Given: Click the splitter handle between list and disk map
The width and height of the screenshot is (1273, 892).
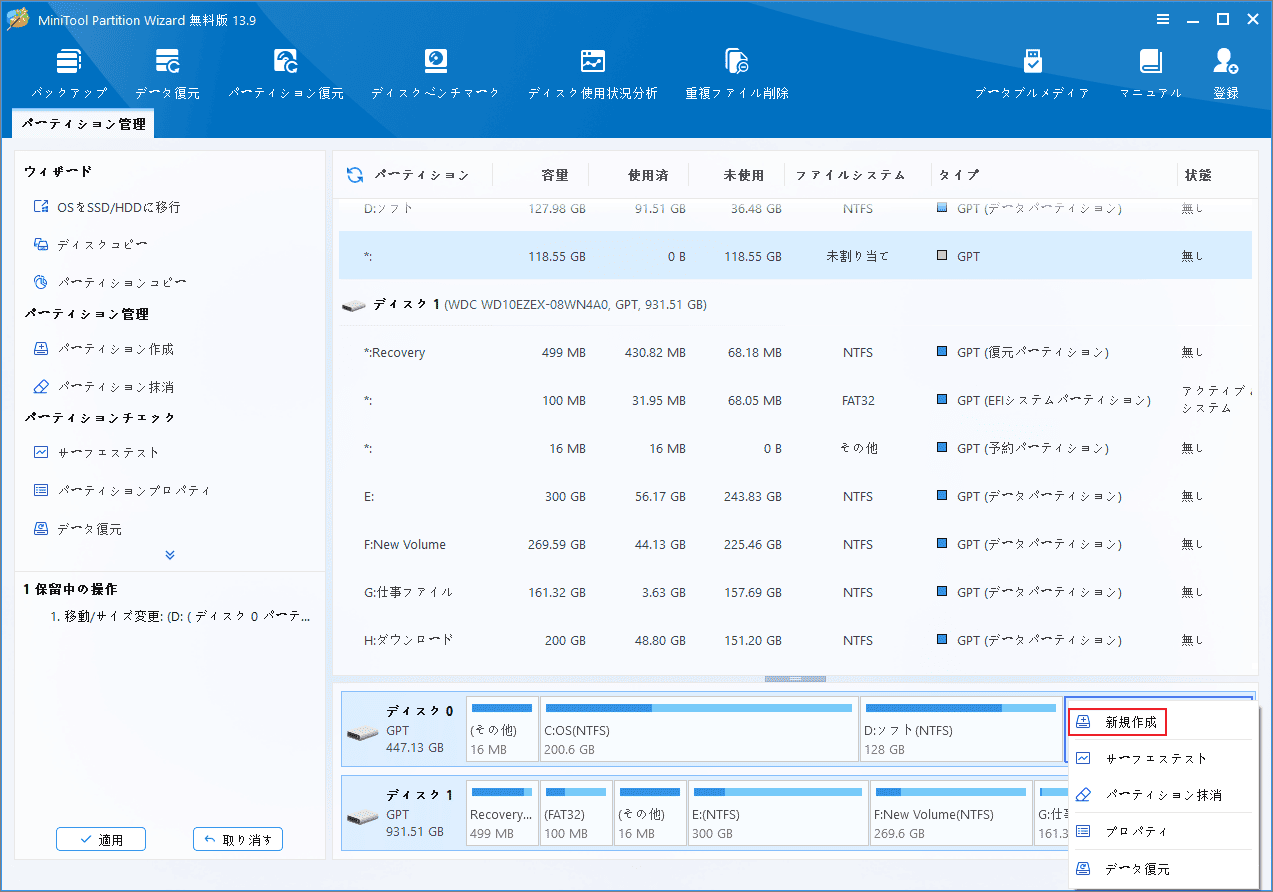Looking at the screenshot, I should 795,679.
